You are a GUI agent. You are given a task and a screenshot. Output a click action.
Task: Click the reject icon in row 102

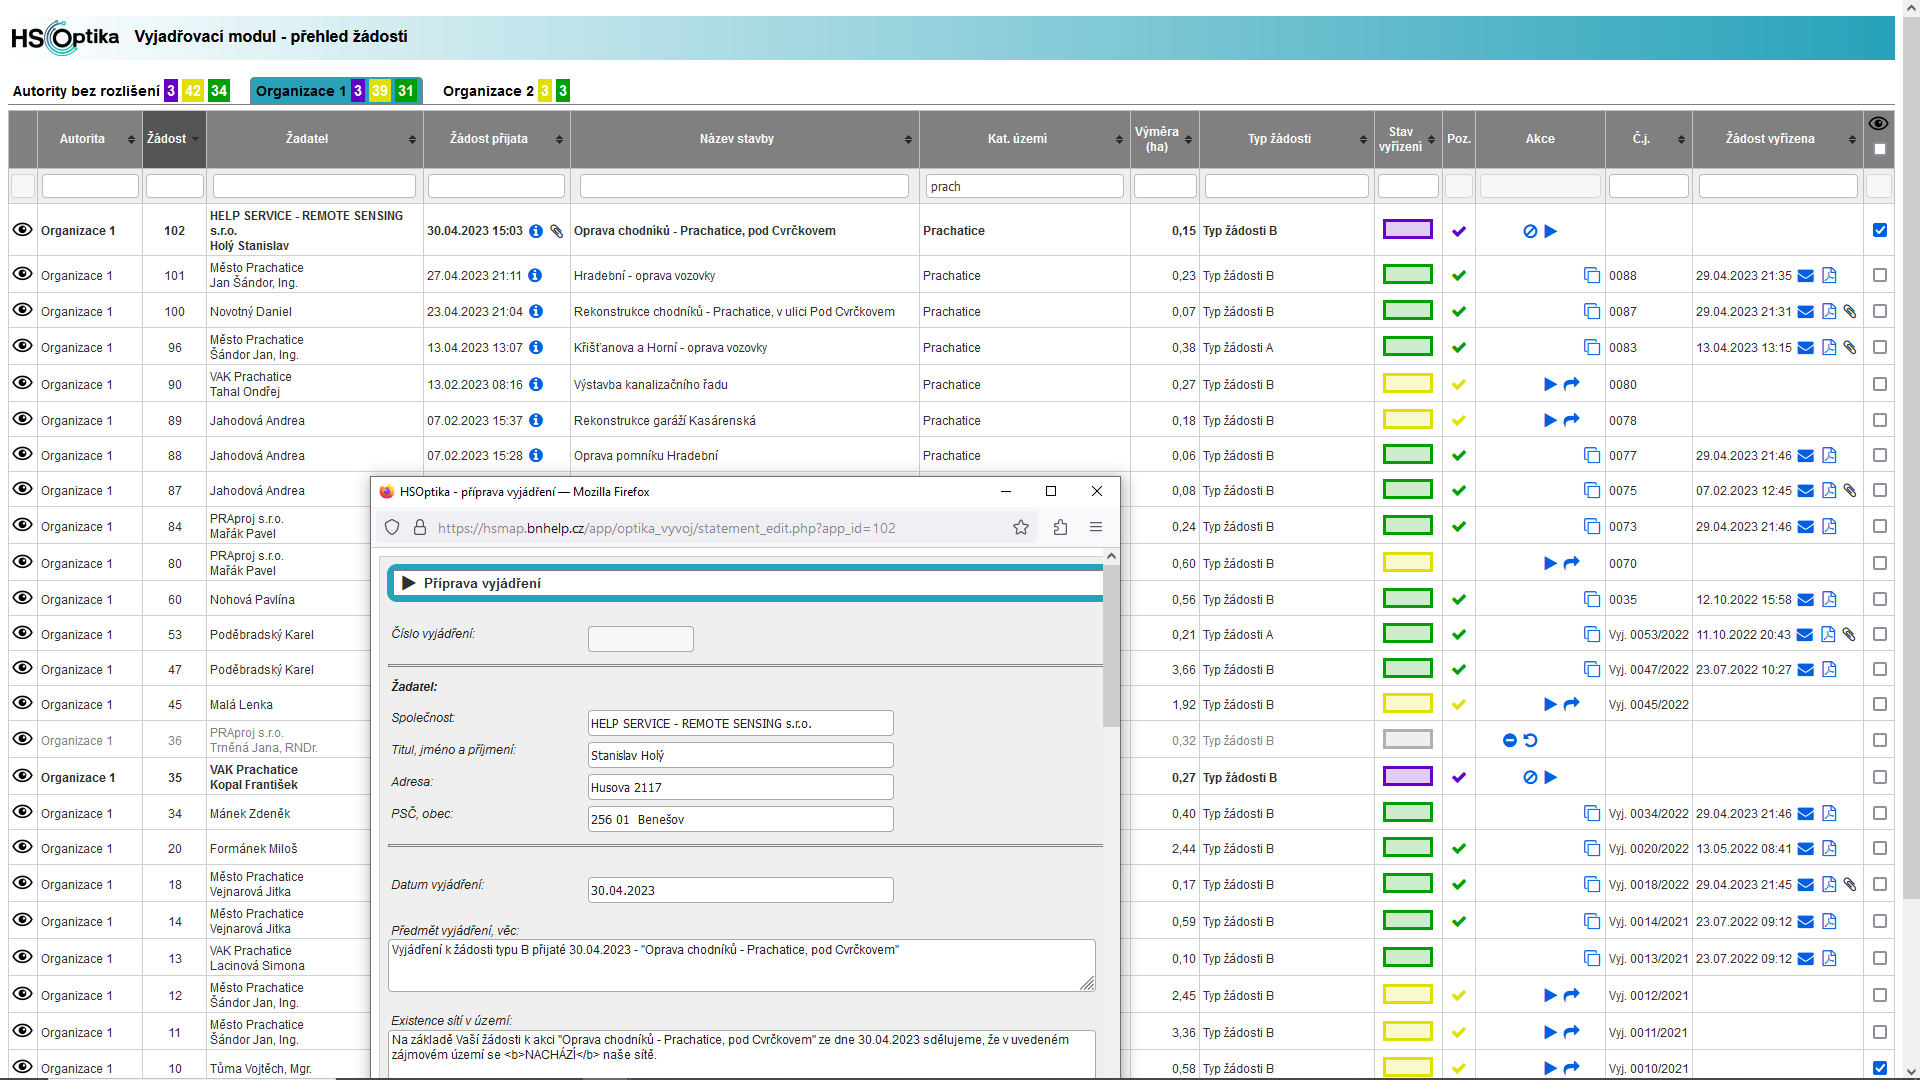[x=1530, y=231]
